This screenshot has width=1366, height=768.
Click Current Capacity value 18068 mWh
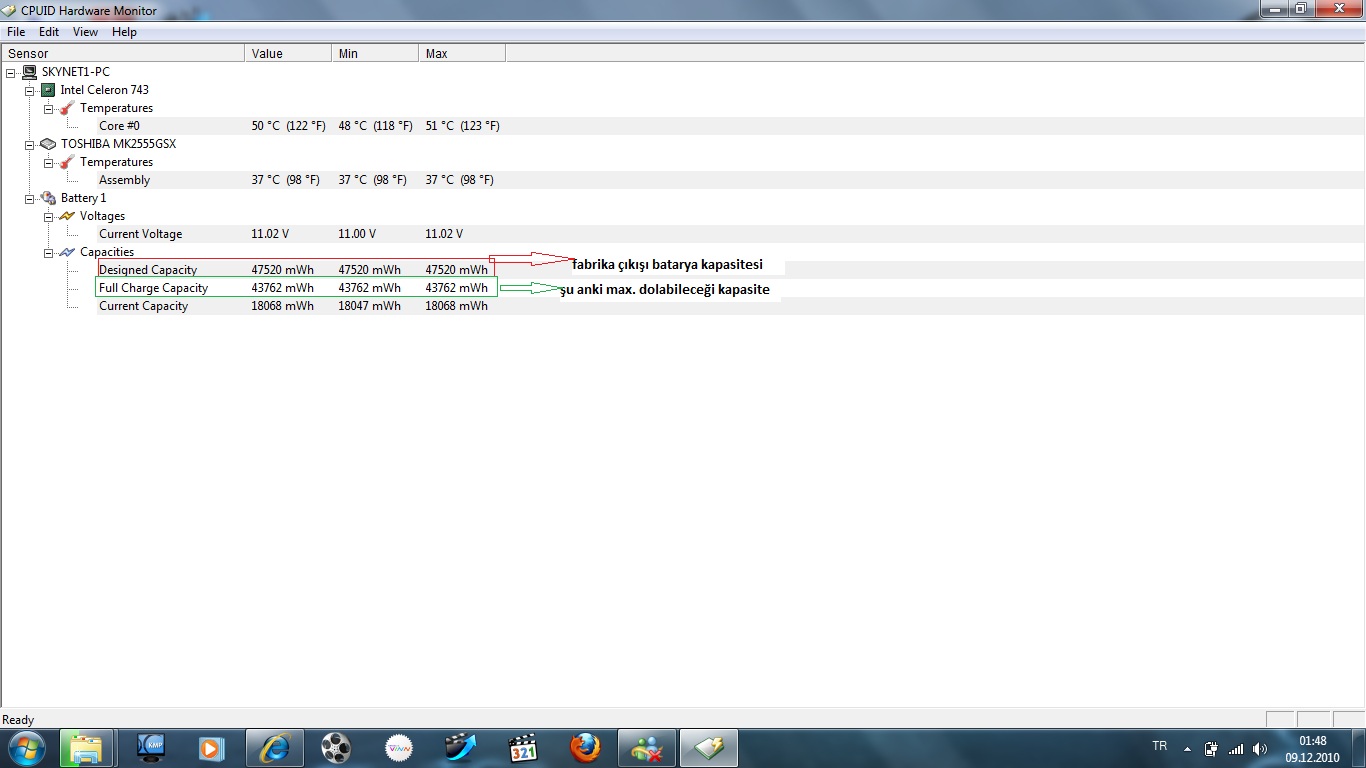tap(282, 306)
